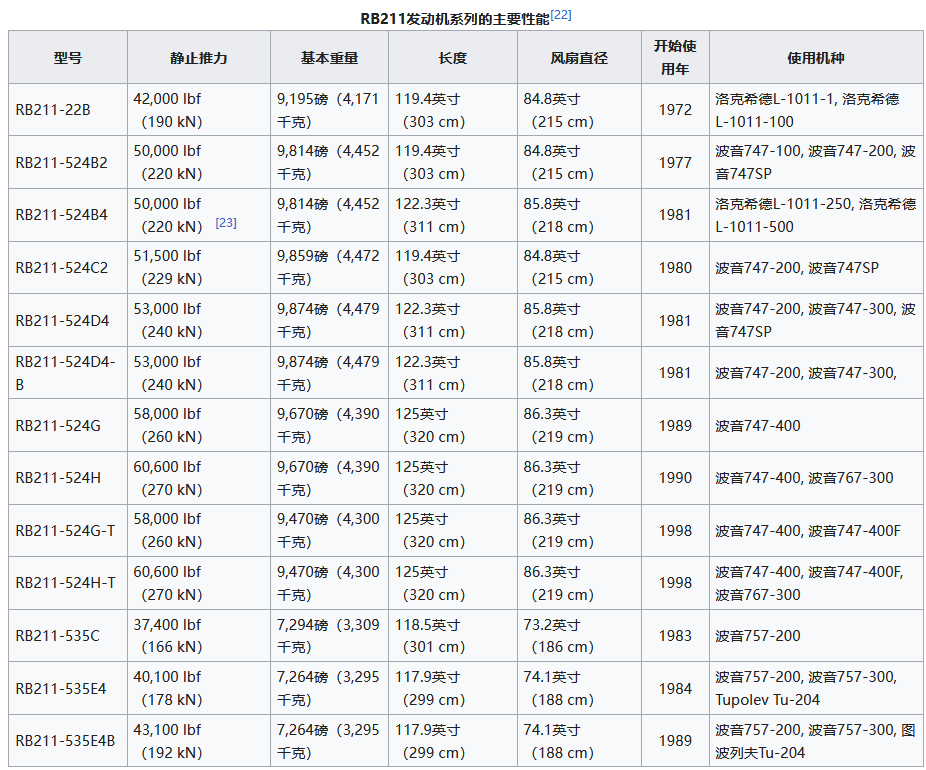Click the 图波列夫Tu-204 aircraft cell

click(x=816, y=740)
